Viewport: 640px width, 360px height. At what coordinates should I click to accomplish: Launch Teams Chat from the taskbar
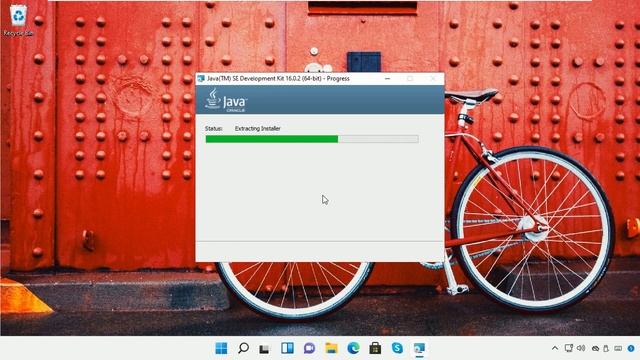309,348
